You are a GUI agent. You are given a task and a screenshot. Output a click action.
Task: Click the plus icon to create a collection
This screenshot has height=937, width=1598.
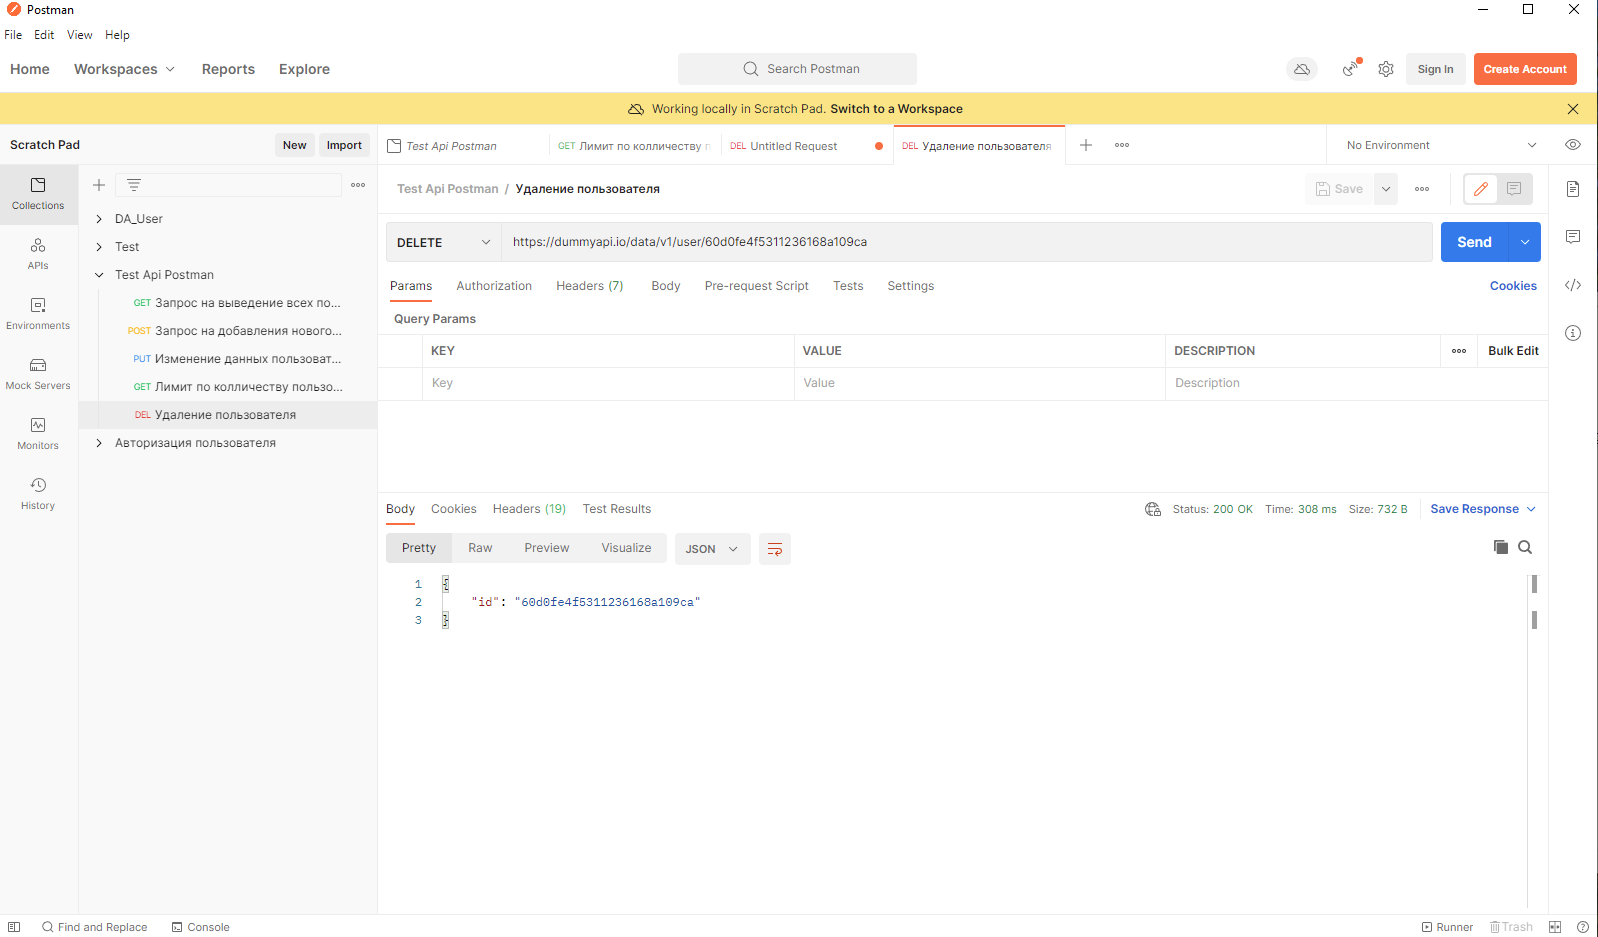point(99,185)
